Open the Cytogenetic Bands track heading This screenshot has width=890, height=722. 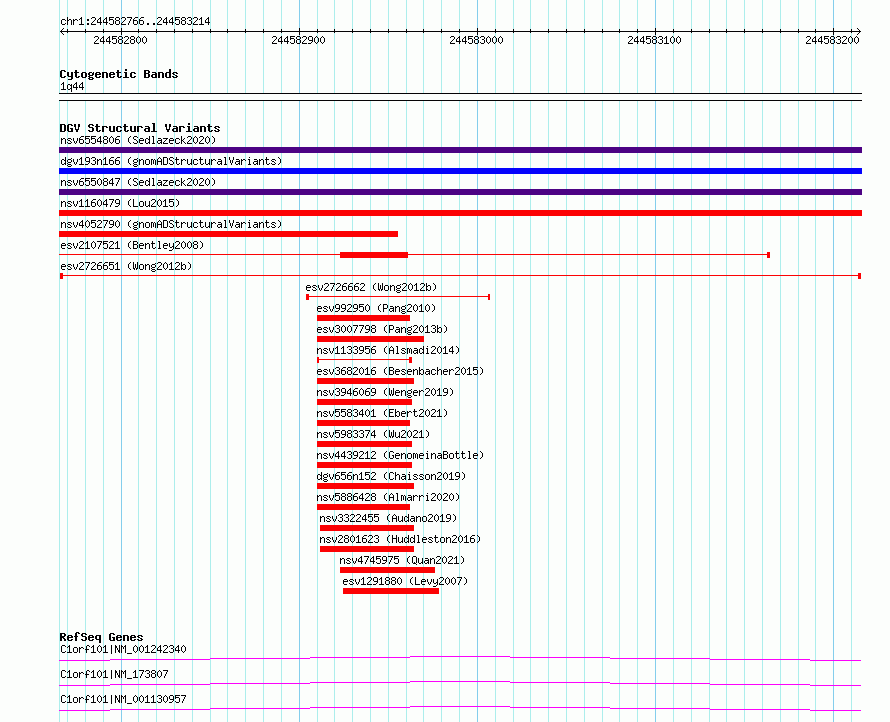click(x=118, y=74)
